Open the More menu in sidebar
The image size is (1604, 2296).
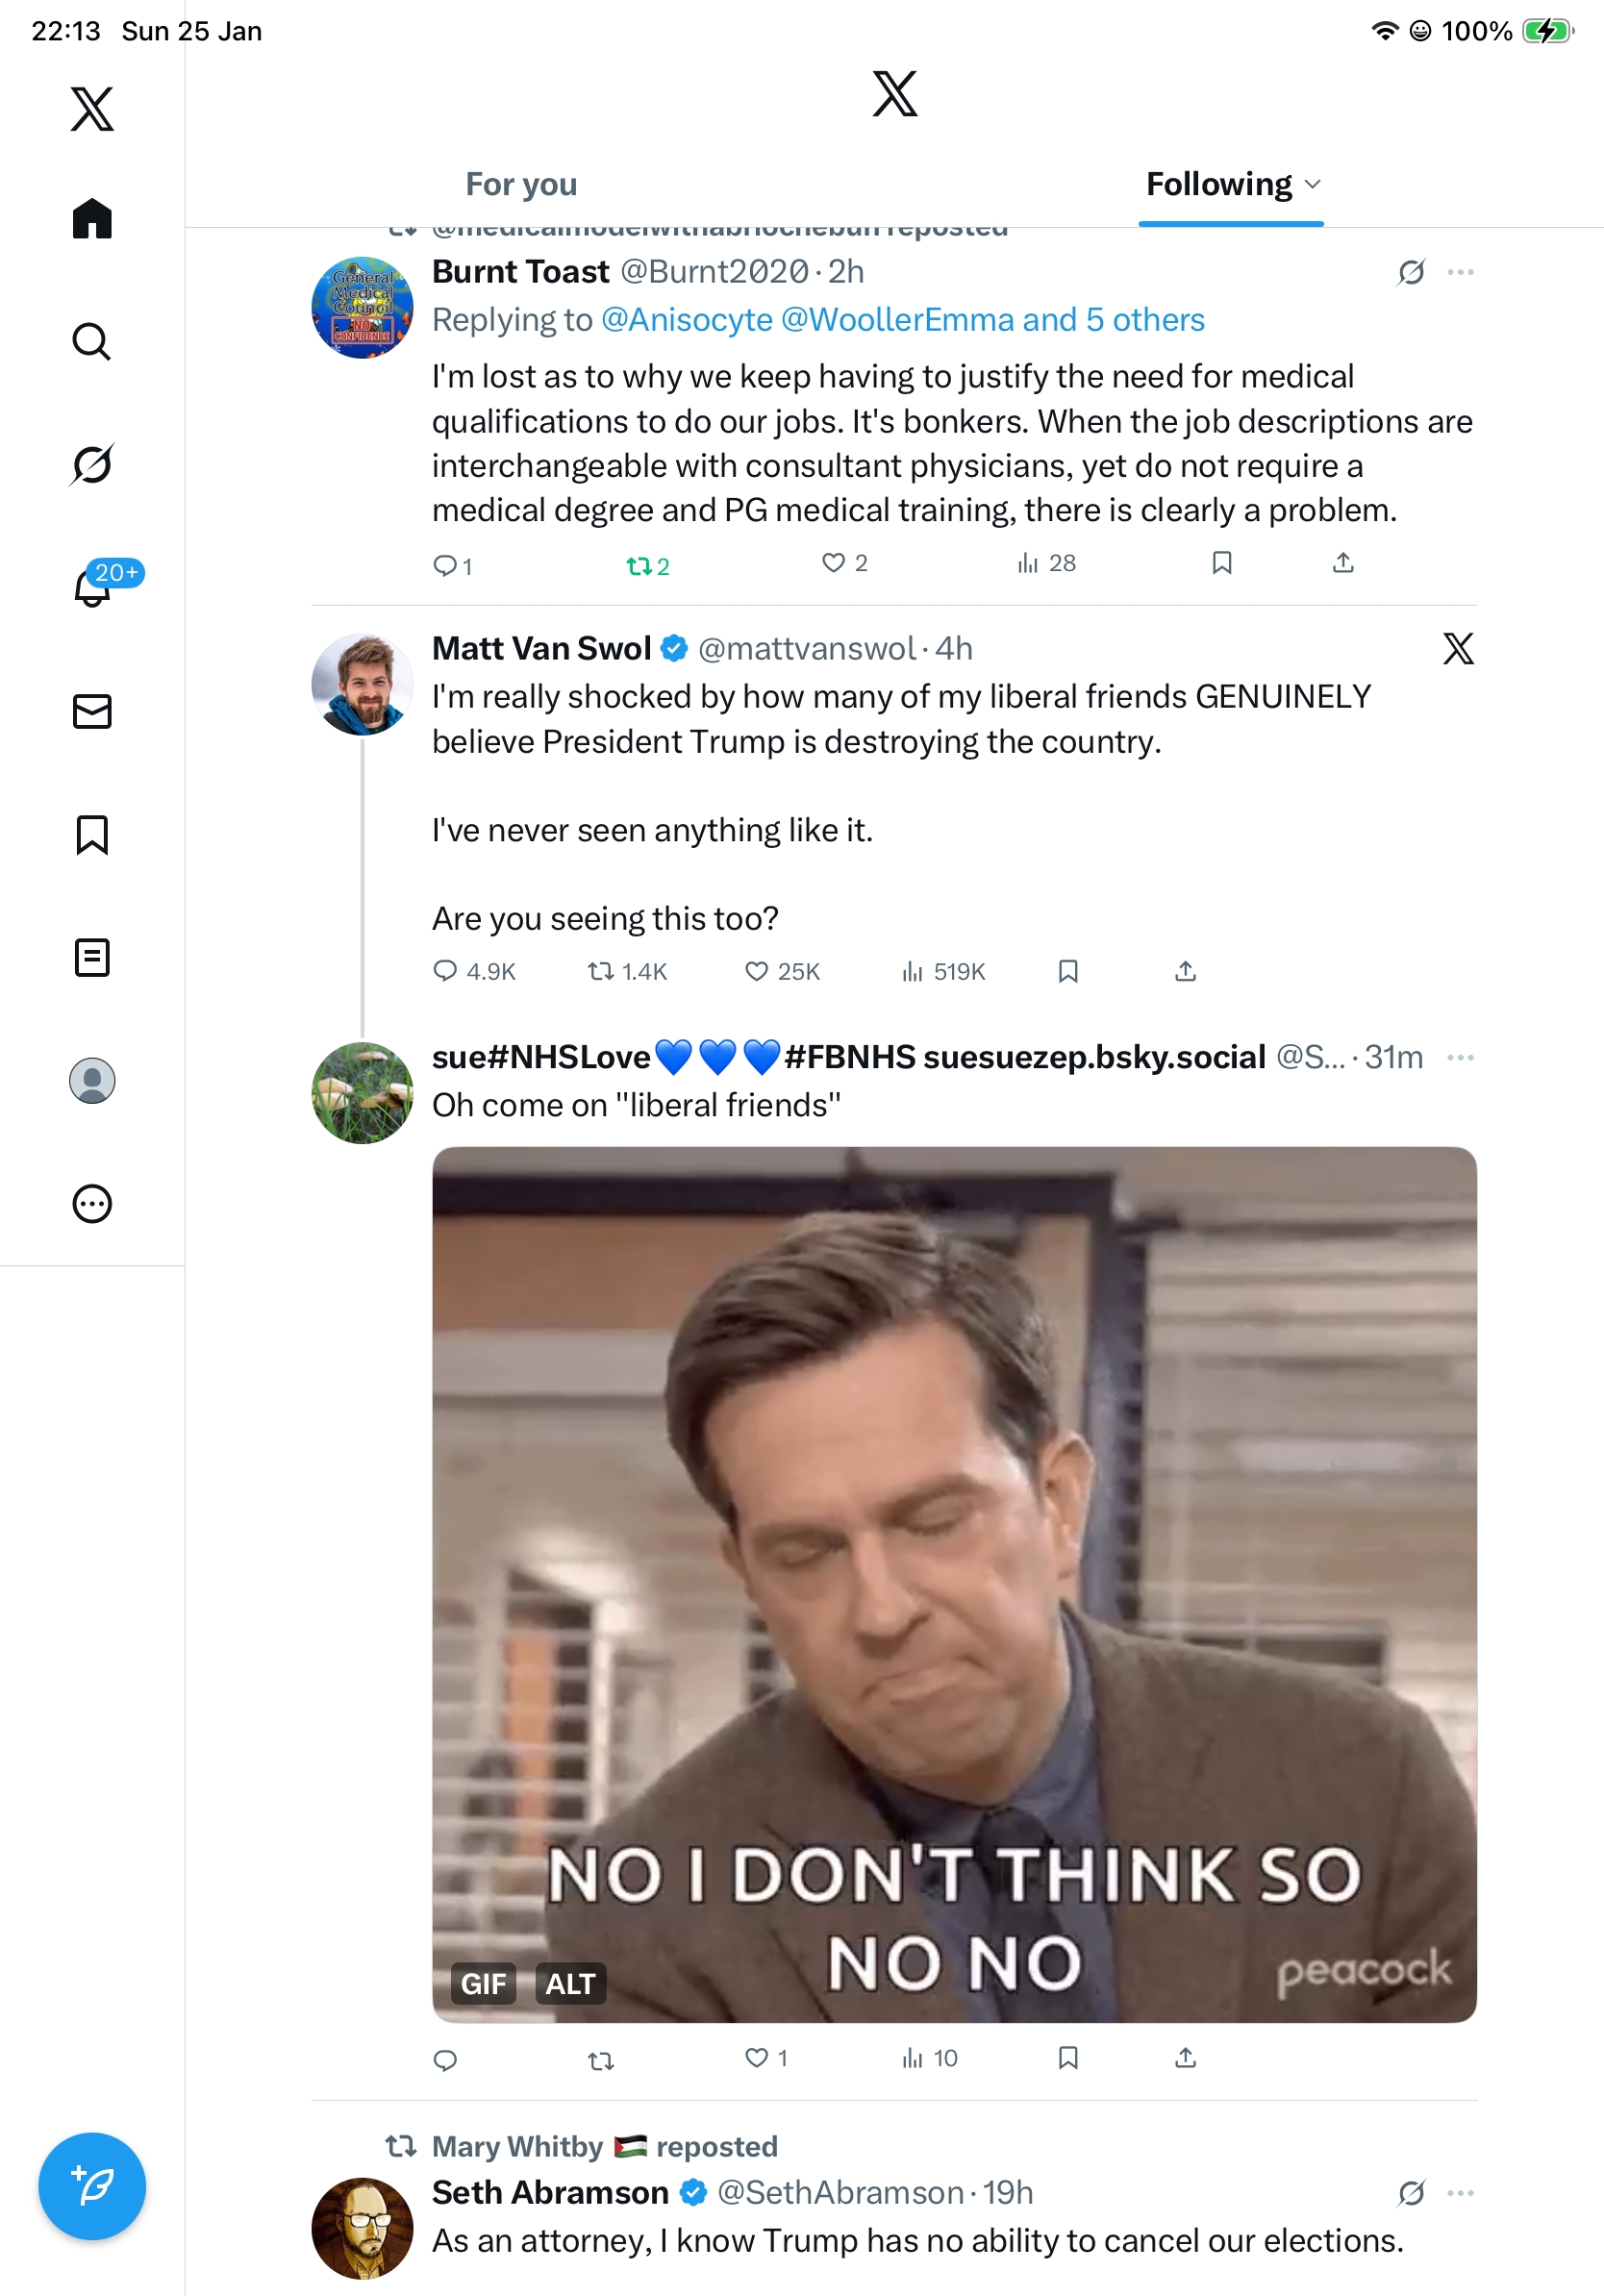tap(92, 1204)
